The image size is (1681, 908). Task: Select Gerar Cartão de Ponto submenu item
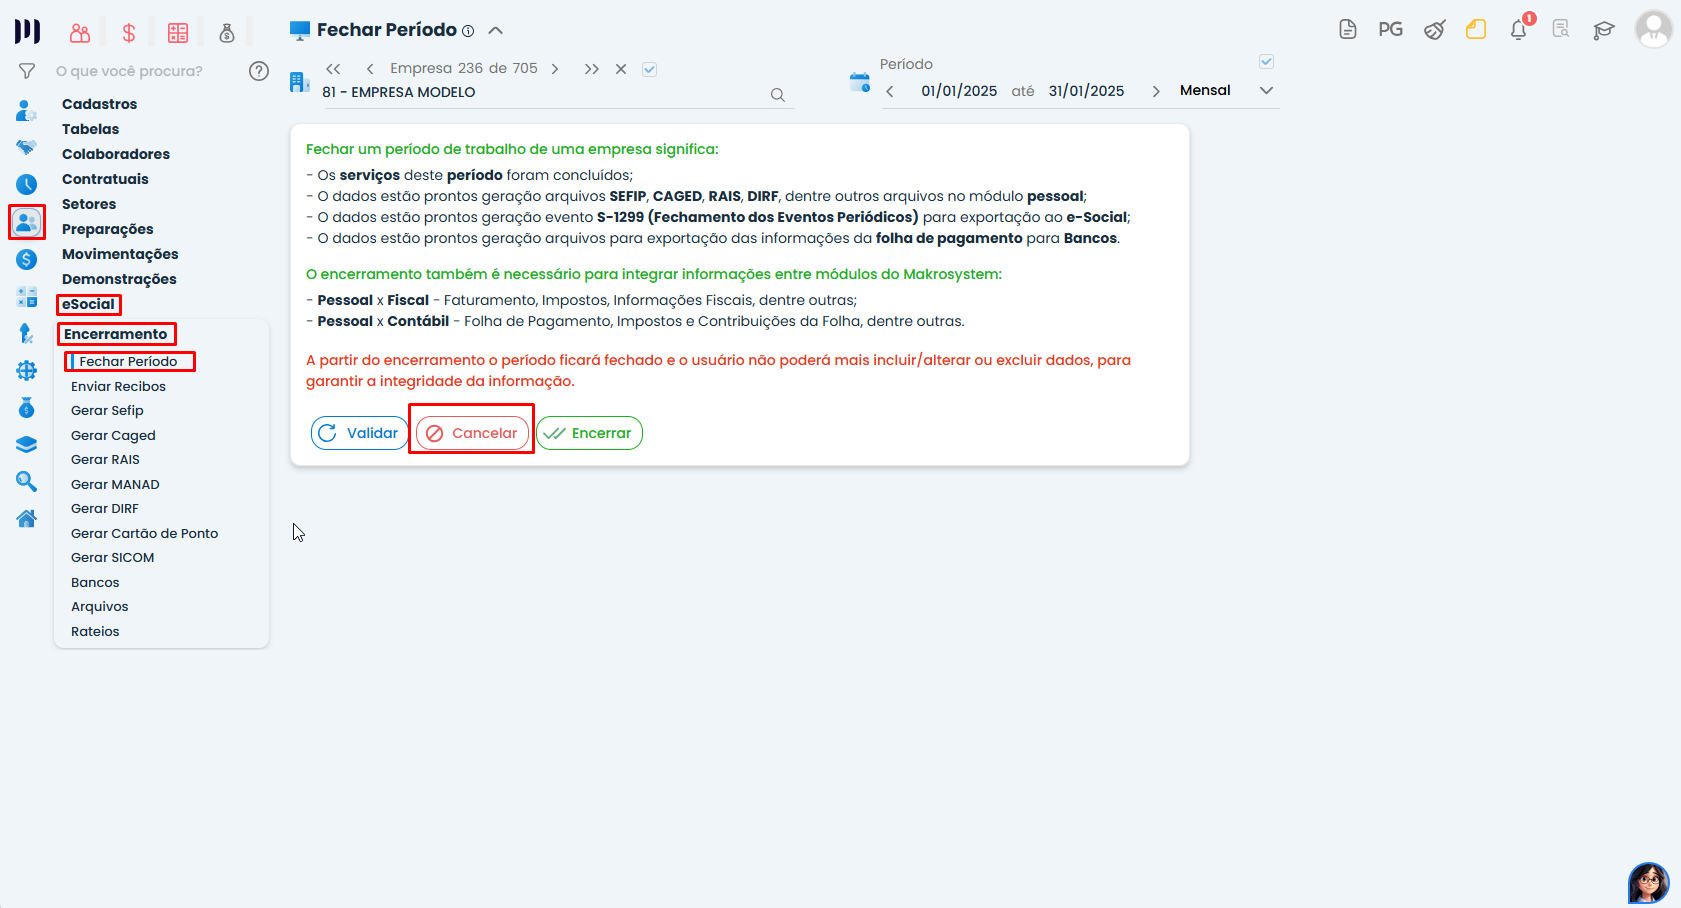click(x=145, y=533)
